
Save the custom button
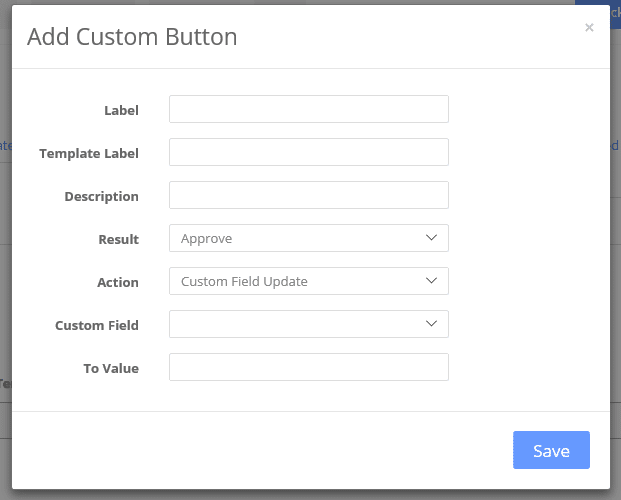(551, 450)
